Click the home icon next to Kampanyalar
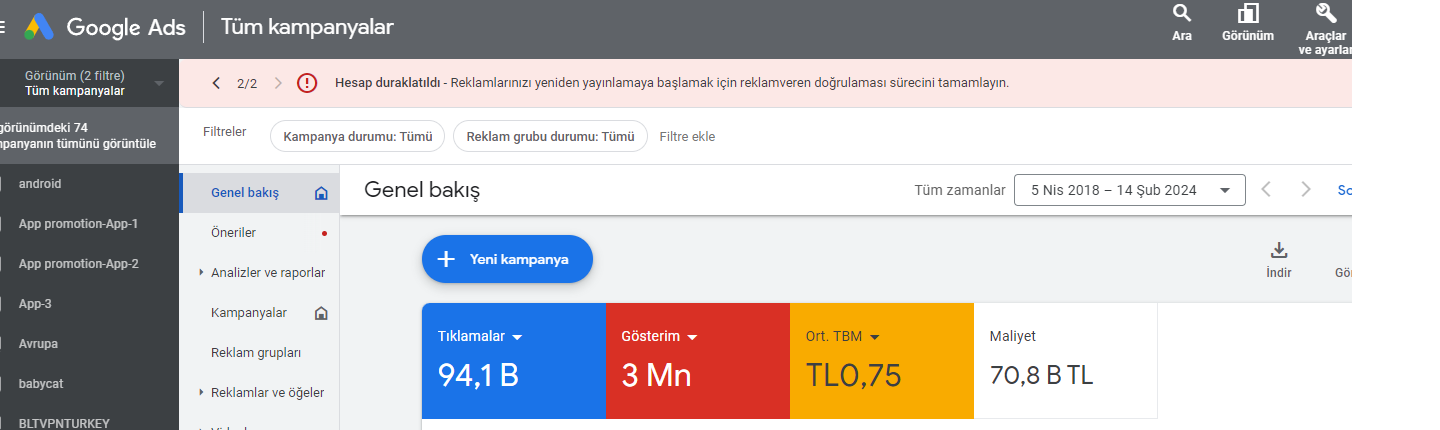 321,313
